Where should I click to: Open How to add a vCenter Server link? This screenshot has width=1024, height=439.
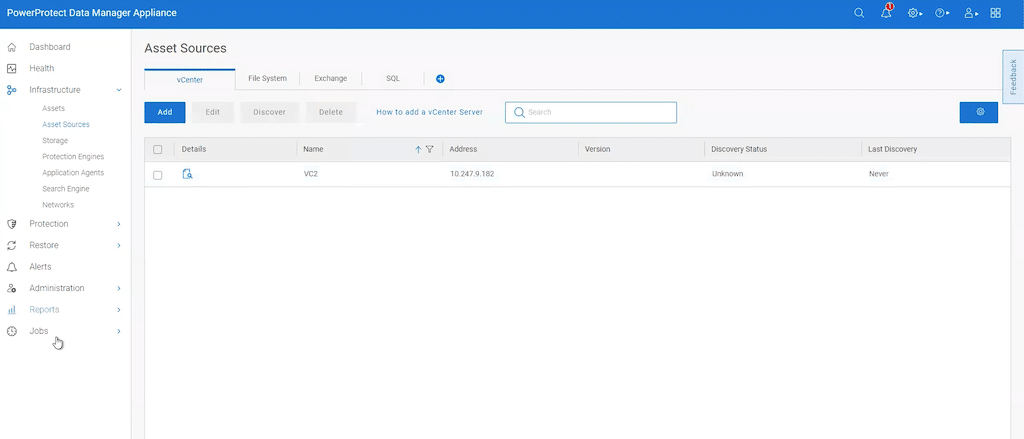point(430,112)
